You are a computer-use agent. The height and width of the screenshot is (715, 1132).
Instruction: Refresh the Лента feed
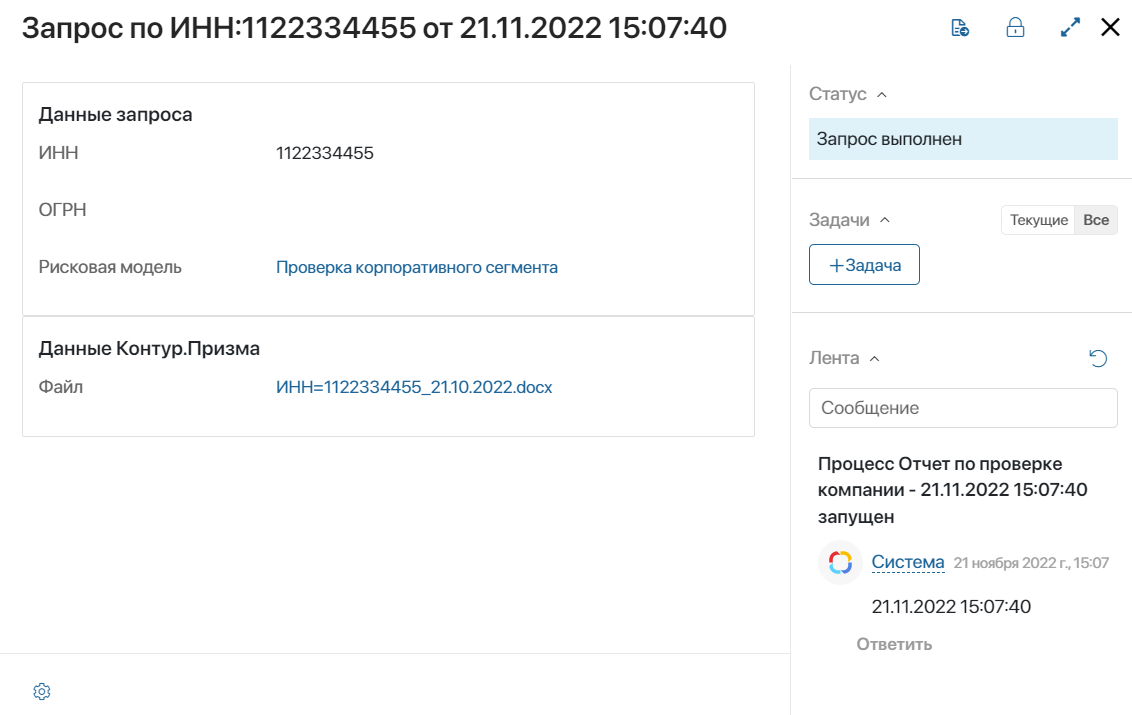(x=1098, y=358)
